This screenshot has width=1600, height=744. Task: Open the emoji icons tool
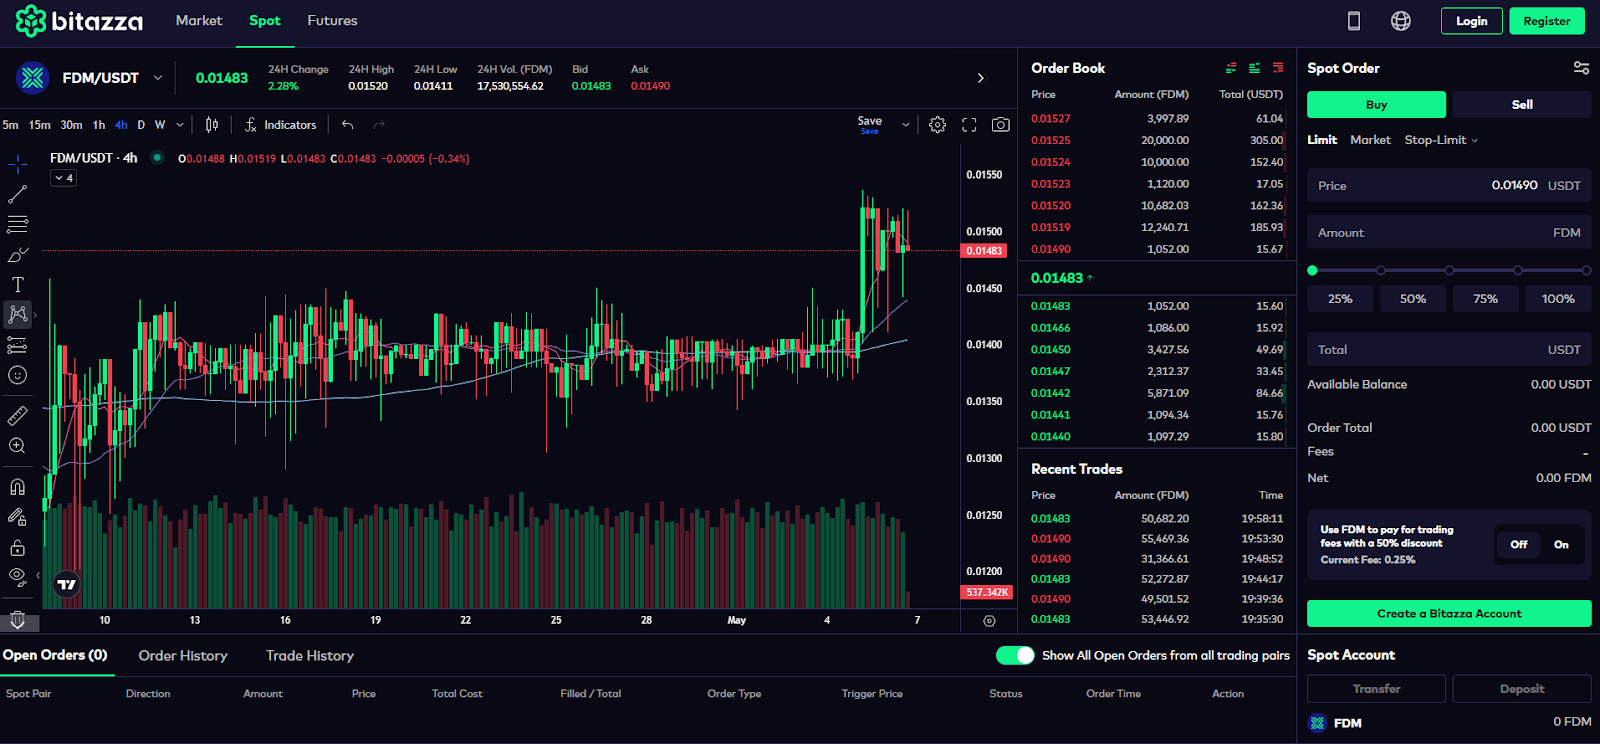click(18, 375)
